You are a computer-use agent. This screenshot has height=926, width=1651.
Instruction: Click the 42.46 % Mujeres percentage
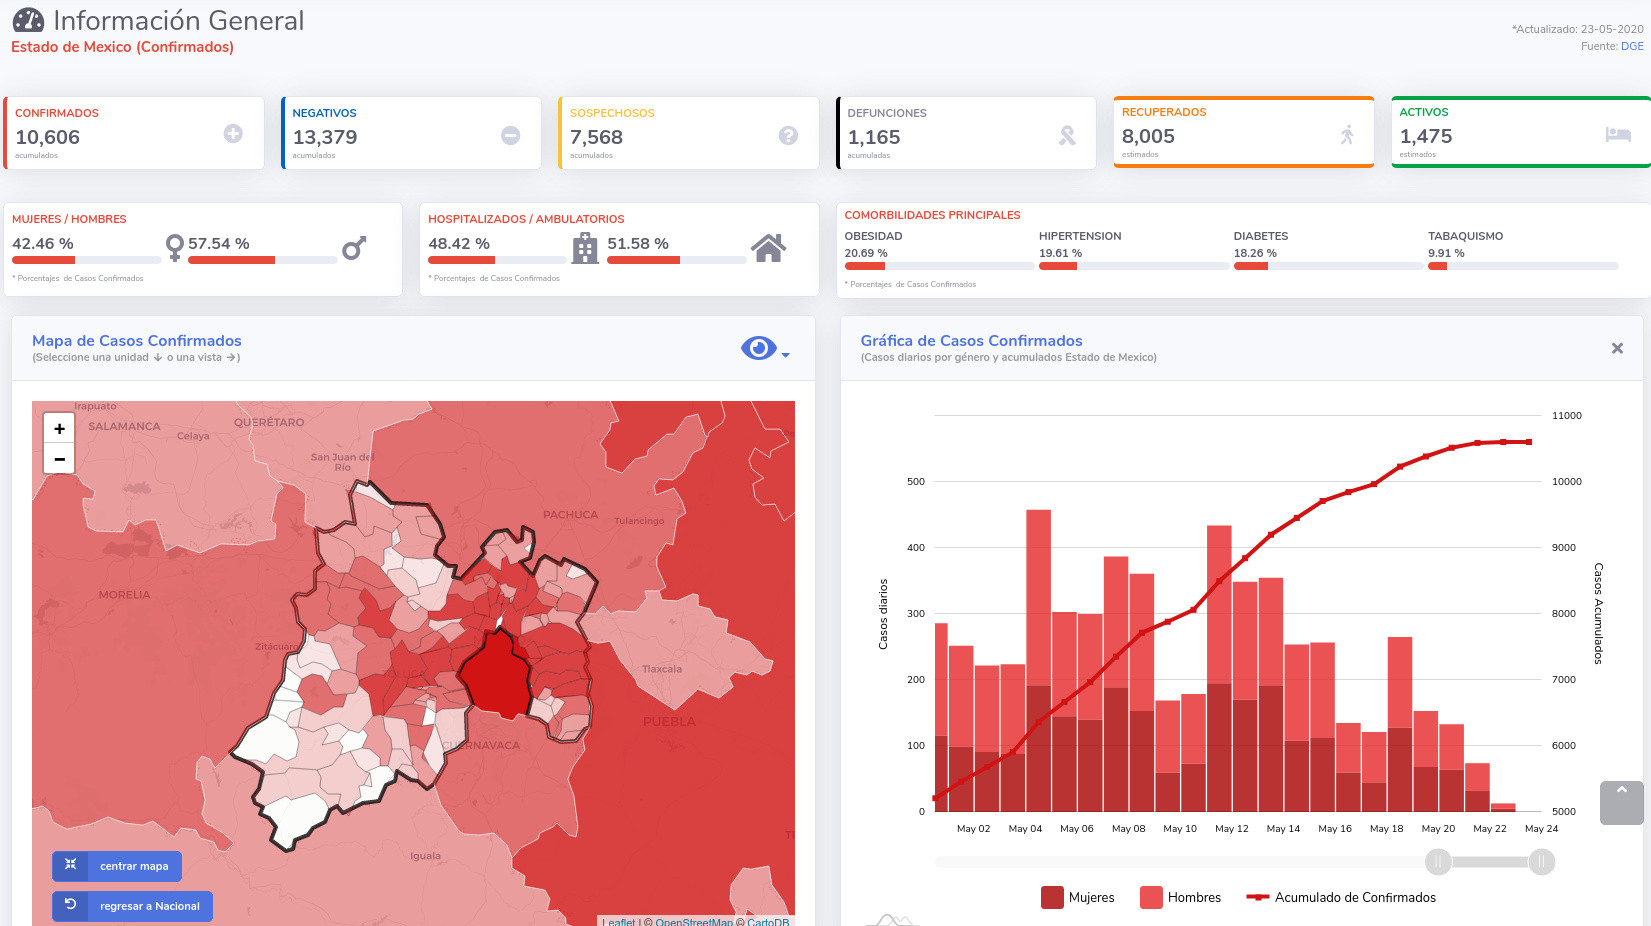pyautogui.click(x=43, y=243)
